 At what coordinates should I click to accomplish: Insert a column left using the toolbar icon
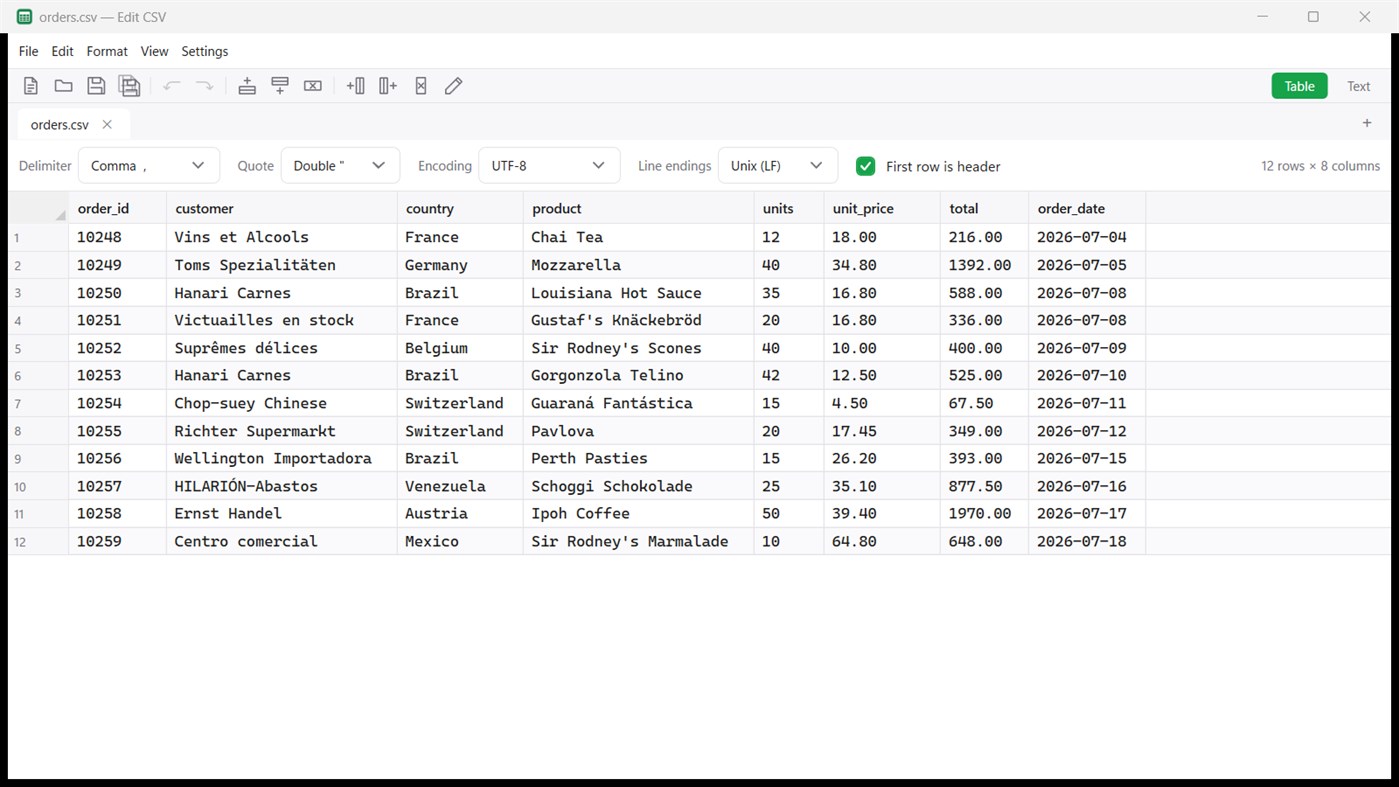pos(355,86)
